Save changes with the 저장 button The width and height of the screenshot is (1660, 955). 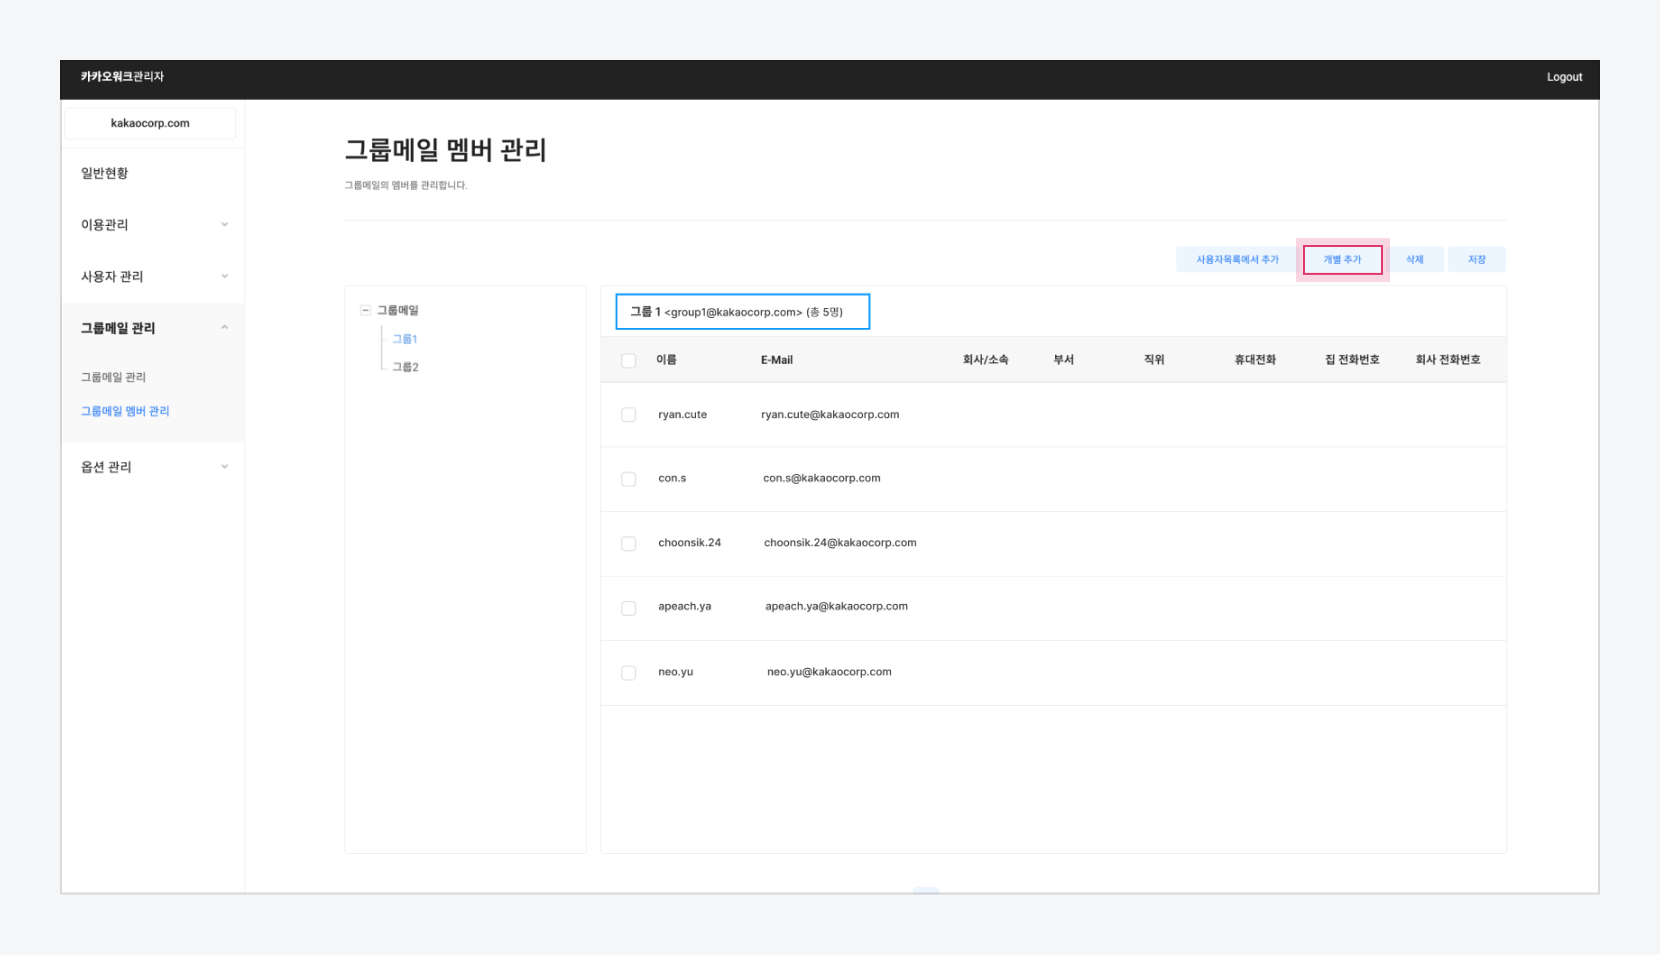pos(1476,260)
